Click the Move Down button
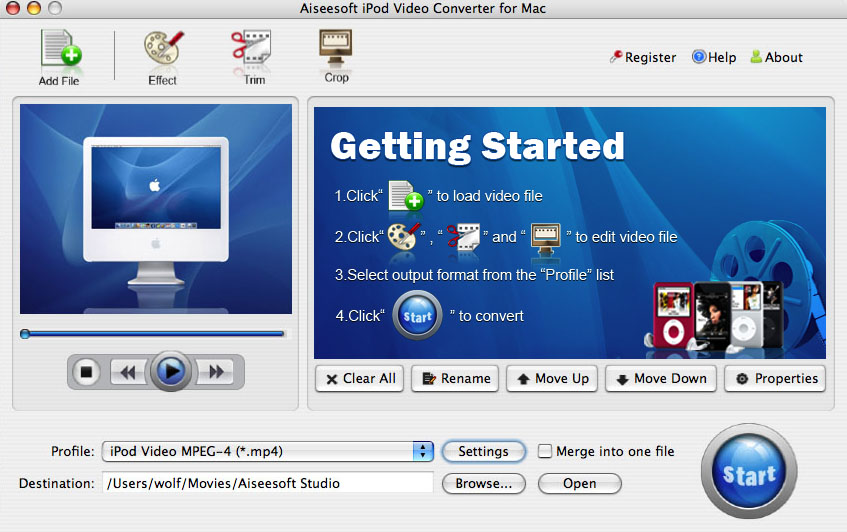This screenshot has width=847, height=532. click(x=661, y=379)
